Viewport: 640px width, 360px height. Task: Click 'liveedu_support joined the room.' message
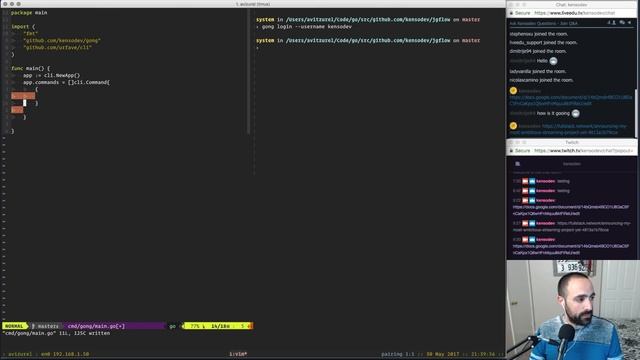point(543,42)
